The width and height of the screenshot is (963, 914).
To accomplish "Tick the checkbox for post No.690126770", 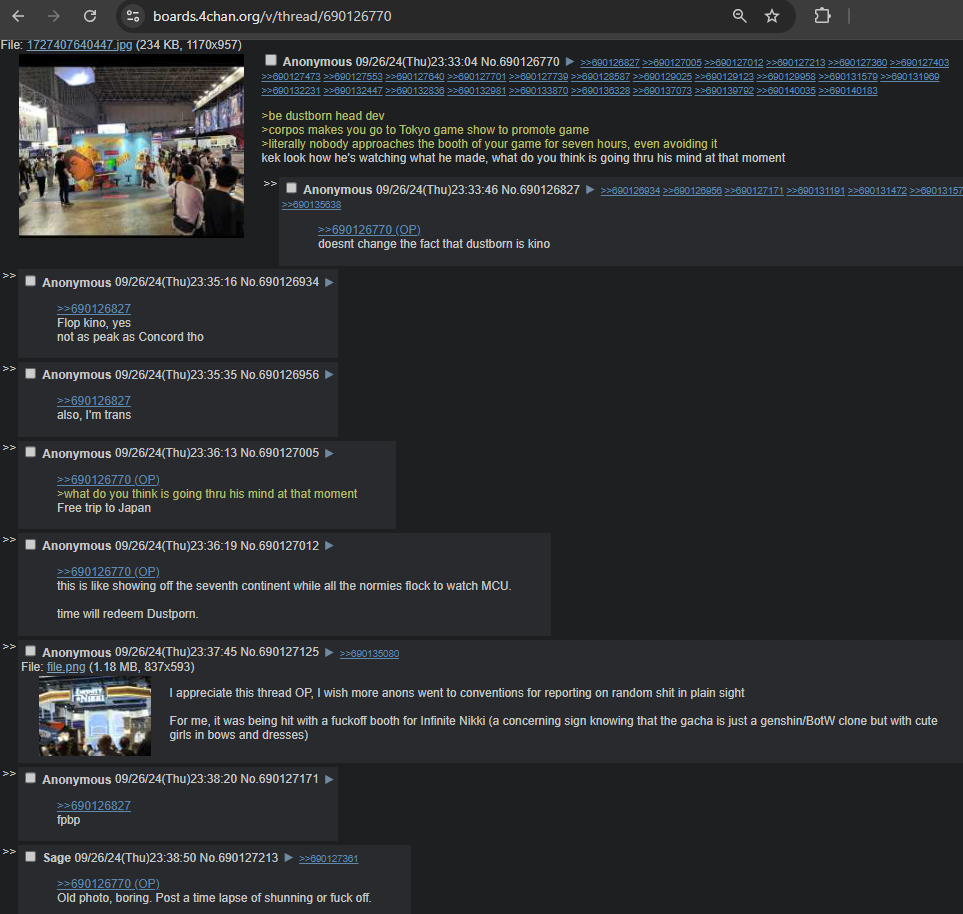I will tap(271, 60).
